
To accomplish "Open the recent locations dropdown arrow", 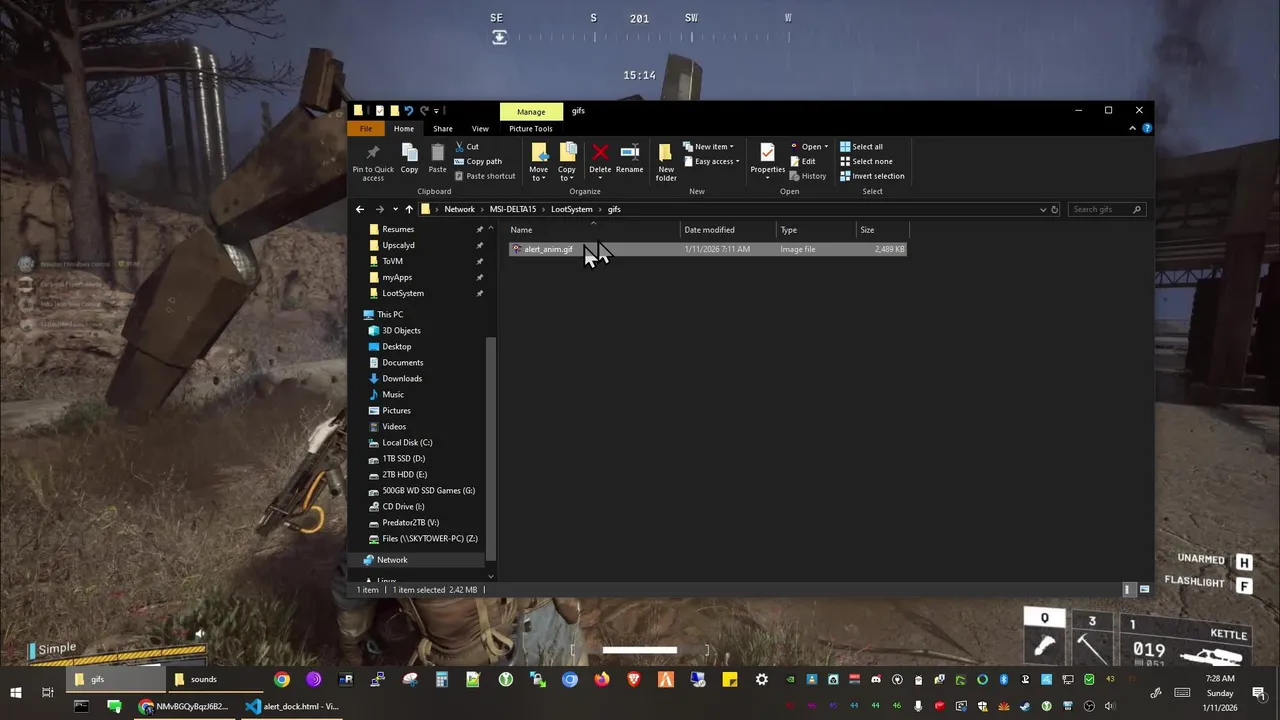I will pyautogui.click(x=396, y=209).
